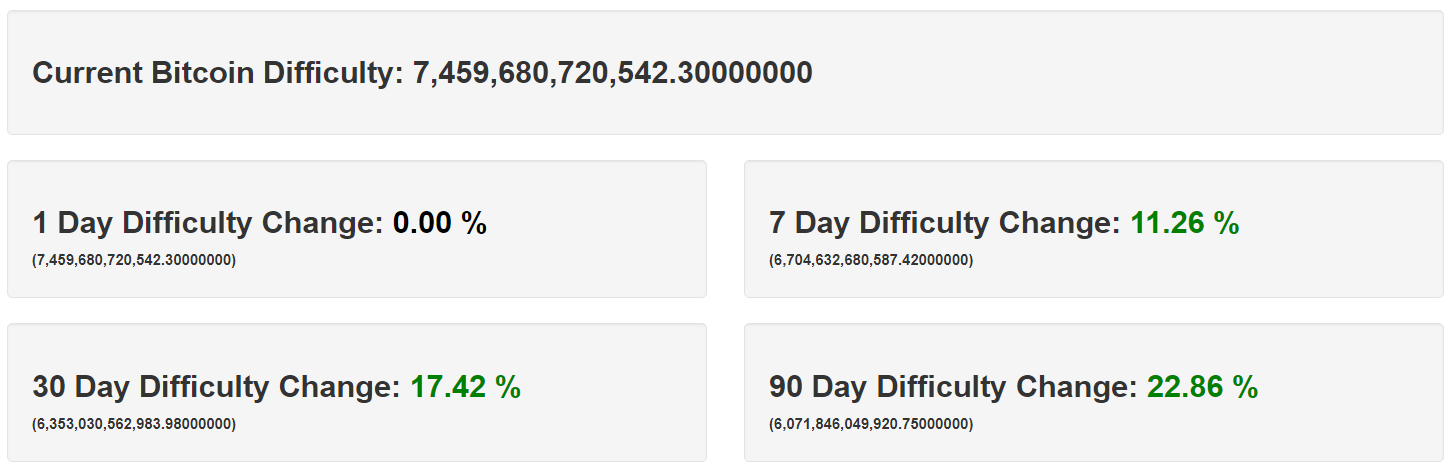This screenshot has width=1451, height=473.
Task: Click the 6,704,632,680,587.42000000 figure
Action: point(871,260)
